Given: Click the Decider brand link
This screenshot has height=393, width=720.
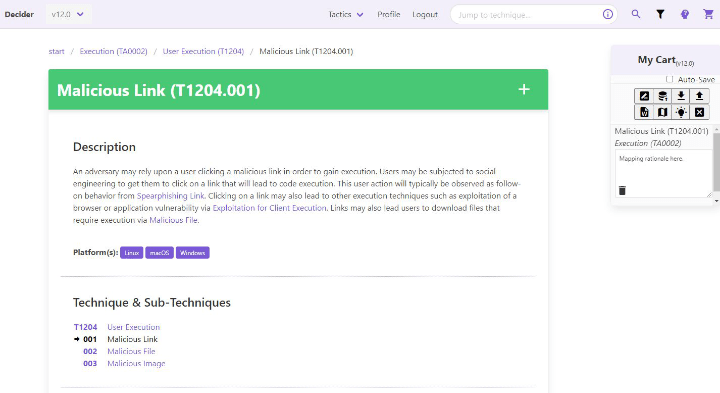Looking at the screenshot, I should [x=19, y=14].
